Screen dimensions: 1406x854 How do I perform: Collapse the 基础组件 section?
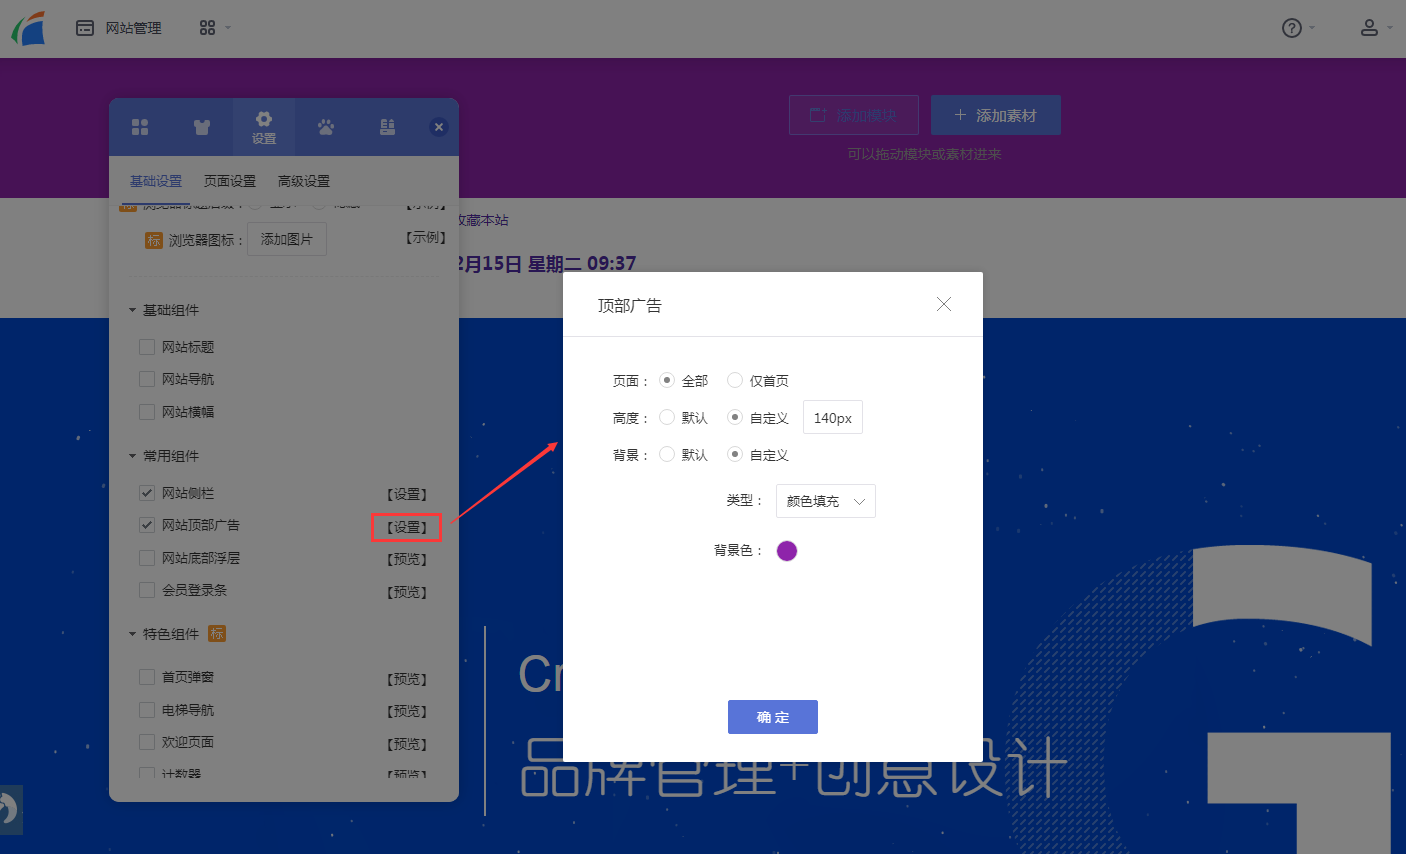(x=164, y=310)
